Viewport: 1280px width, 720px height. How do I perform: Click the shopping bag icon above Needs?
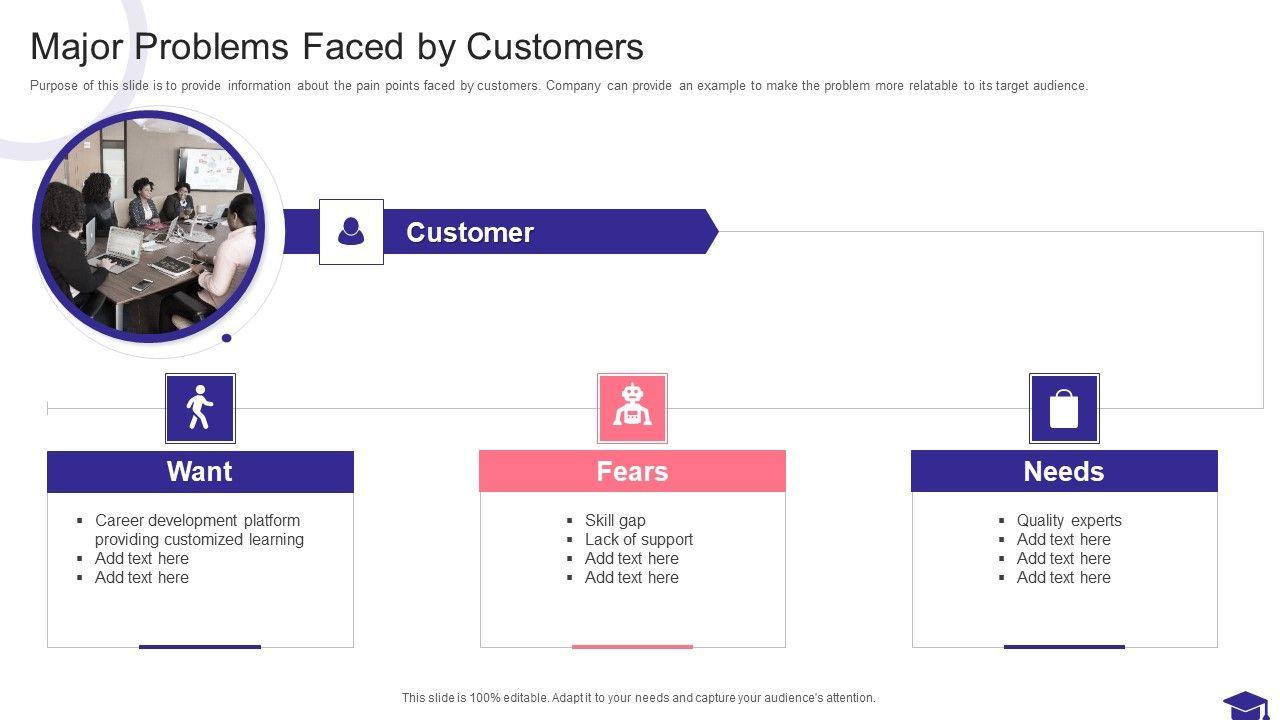[1064, 408]
